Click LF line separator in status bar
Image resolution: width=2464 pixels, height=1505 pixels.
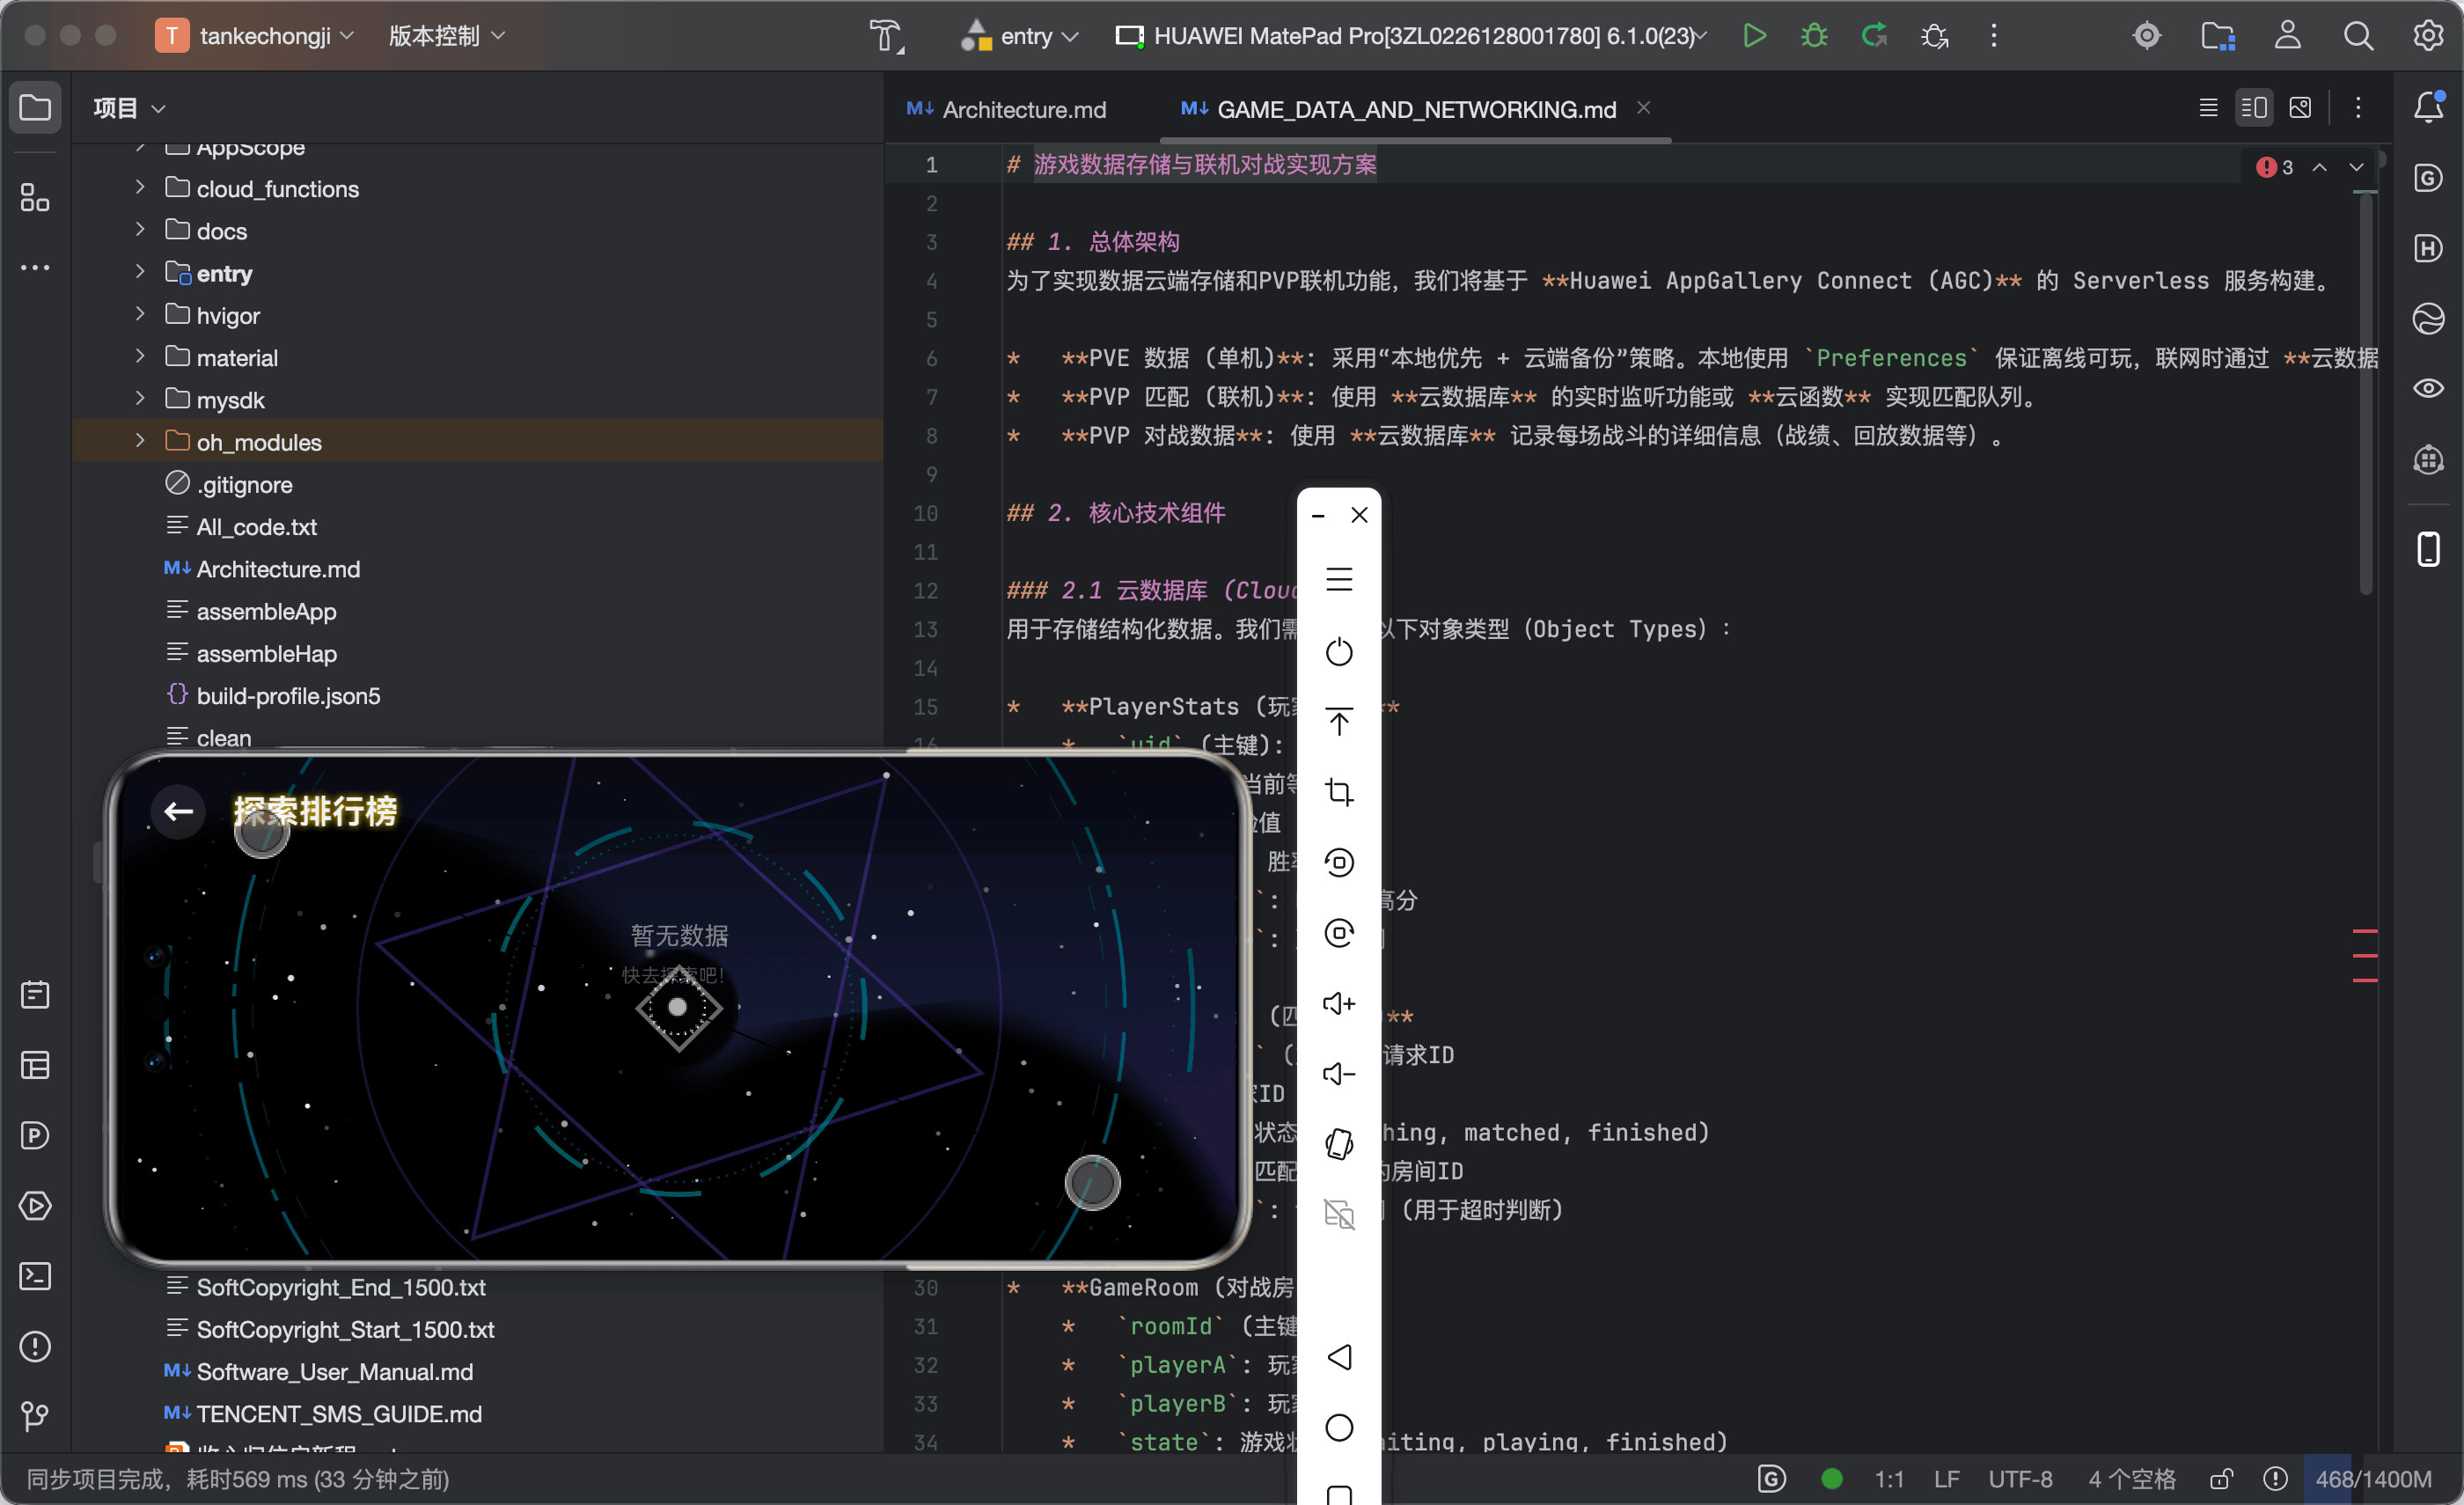click(1946, 1479)
